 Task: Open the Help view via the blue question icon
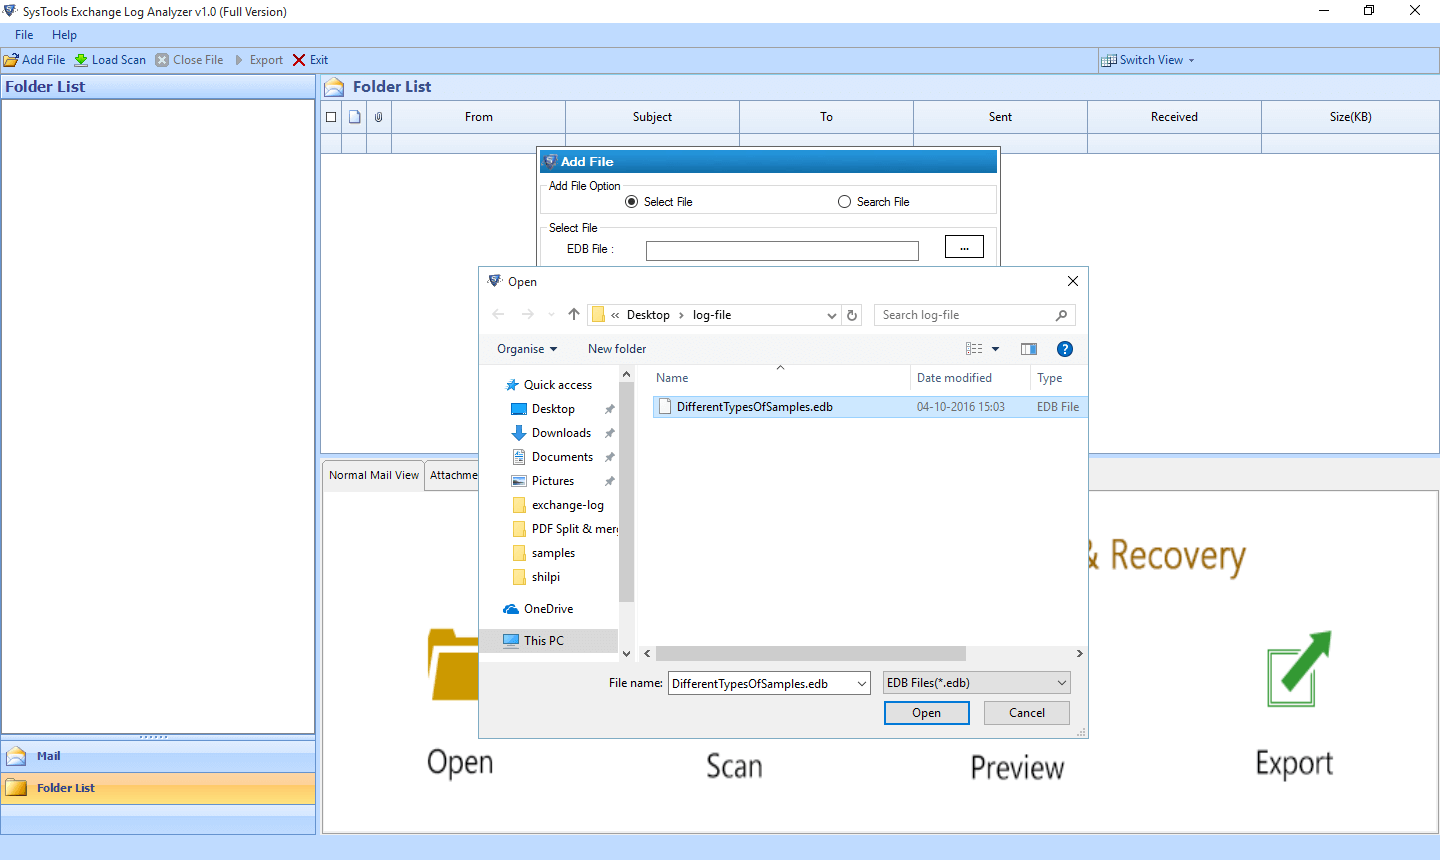coord(1064,348)
